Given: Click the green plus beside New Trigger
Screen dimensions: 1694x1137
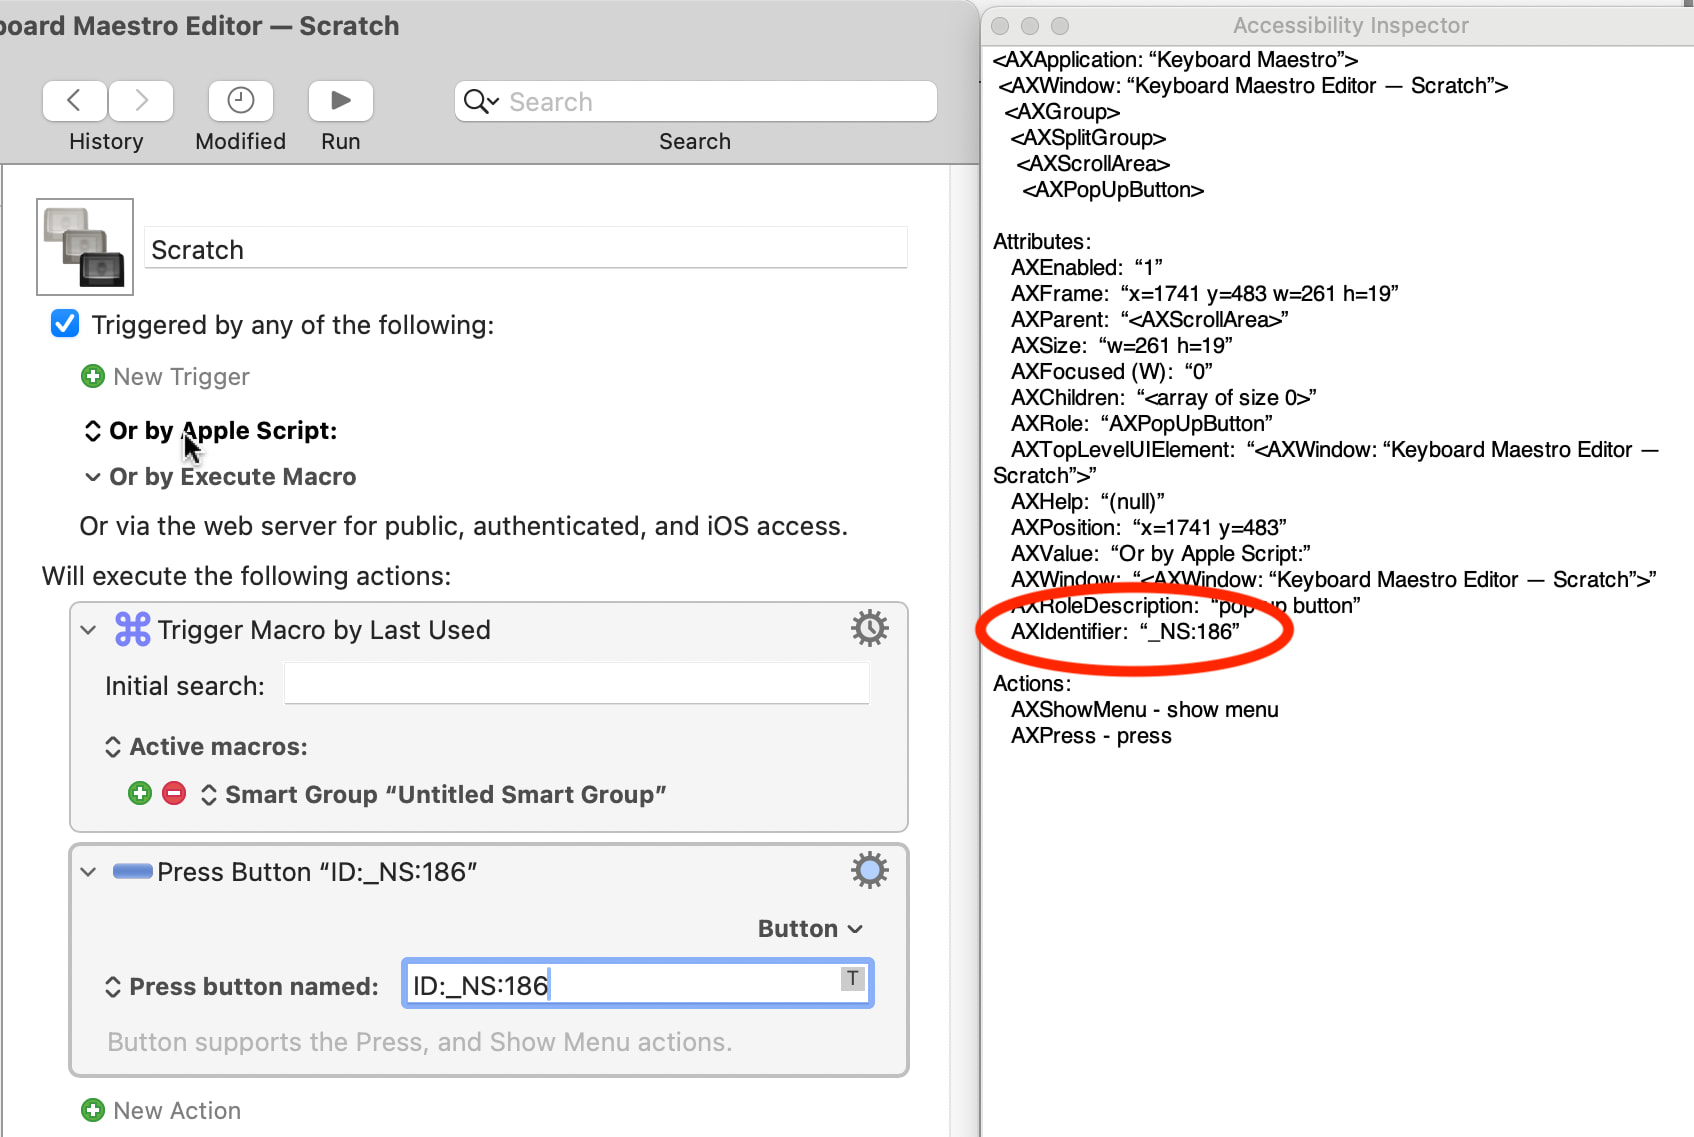Looking at the screenshot, I should click(93, 376).
